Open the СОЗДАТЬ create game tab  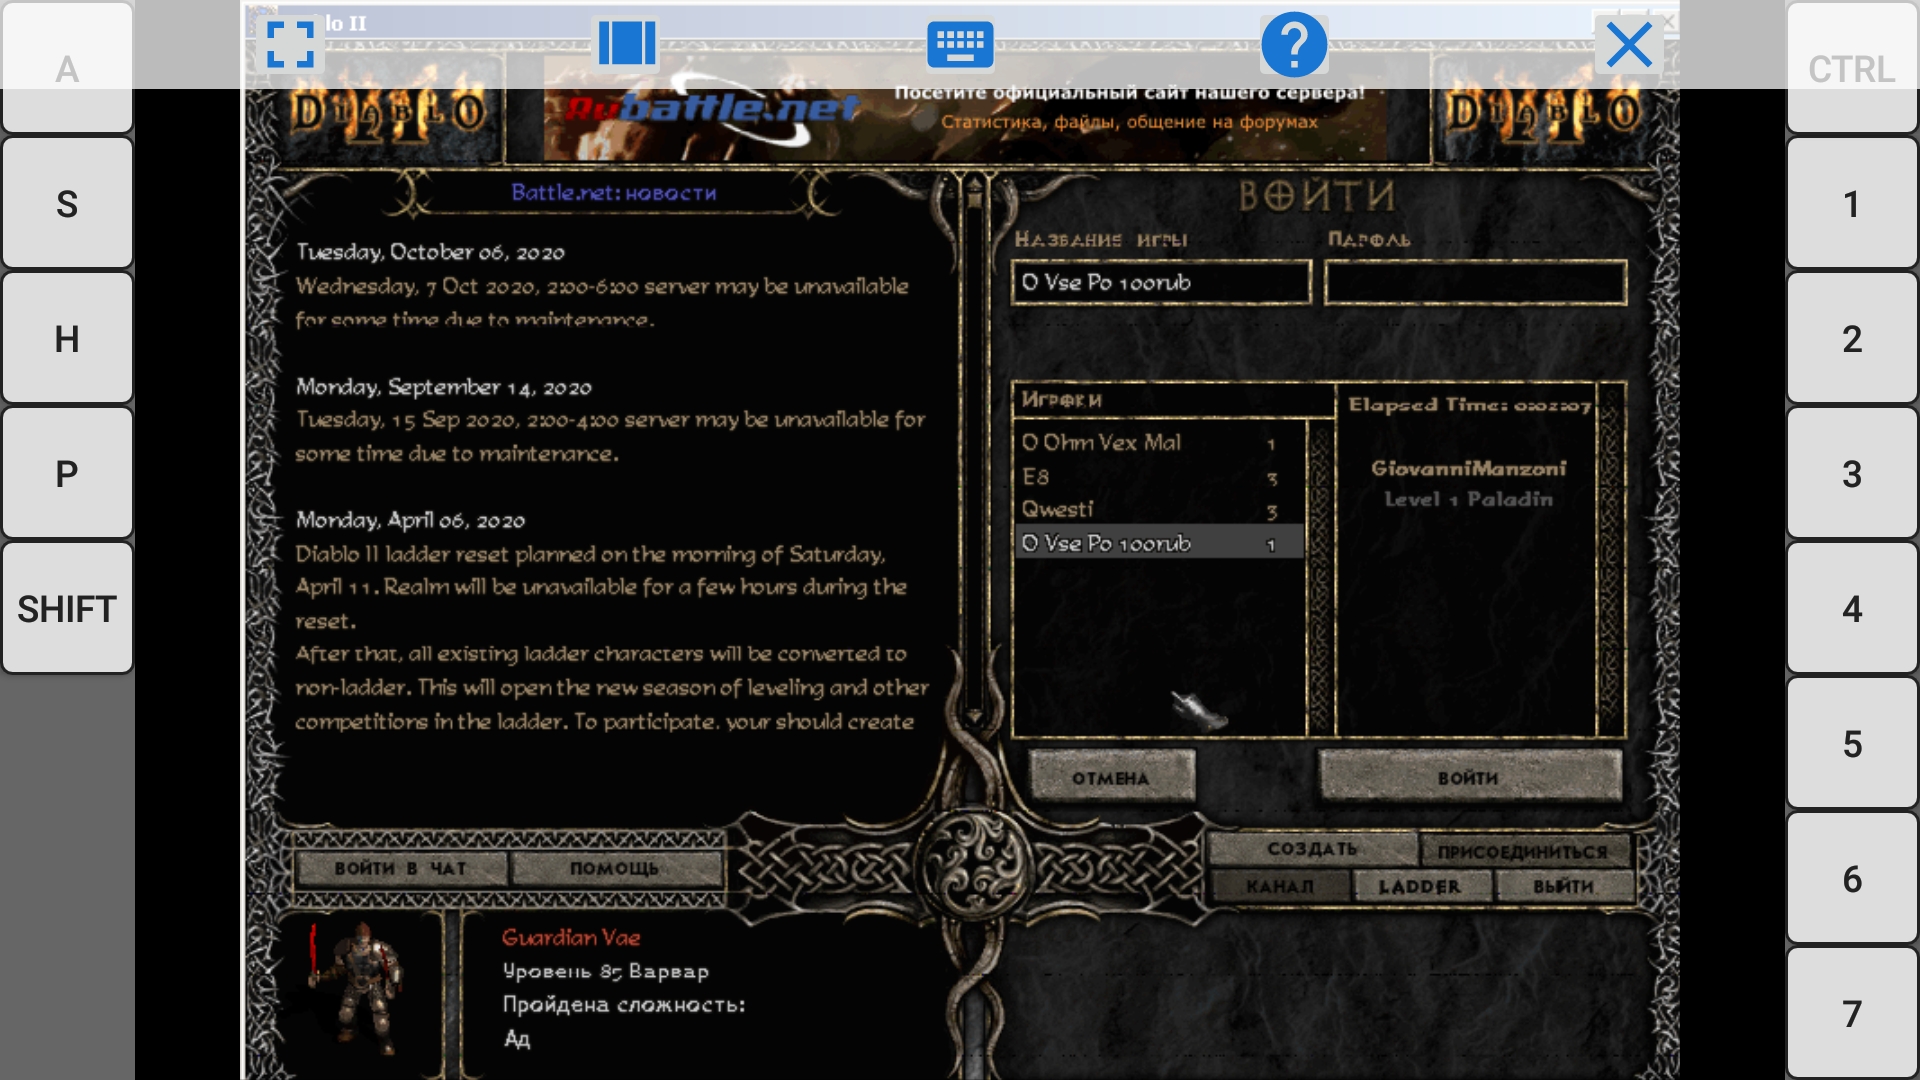[1312, 849]
